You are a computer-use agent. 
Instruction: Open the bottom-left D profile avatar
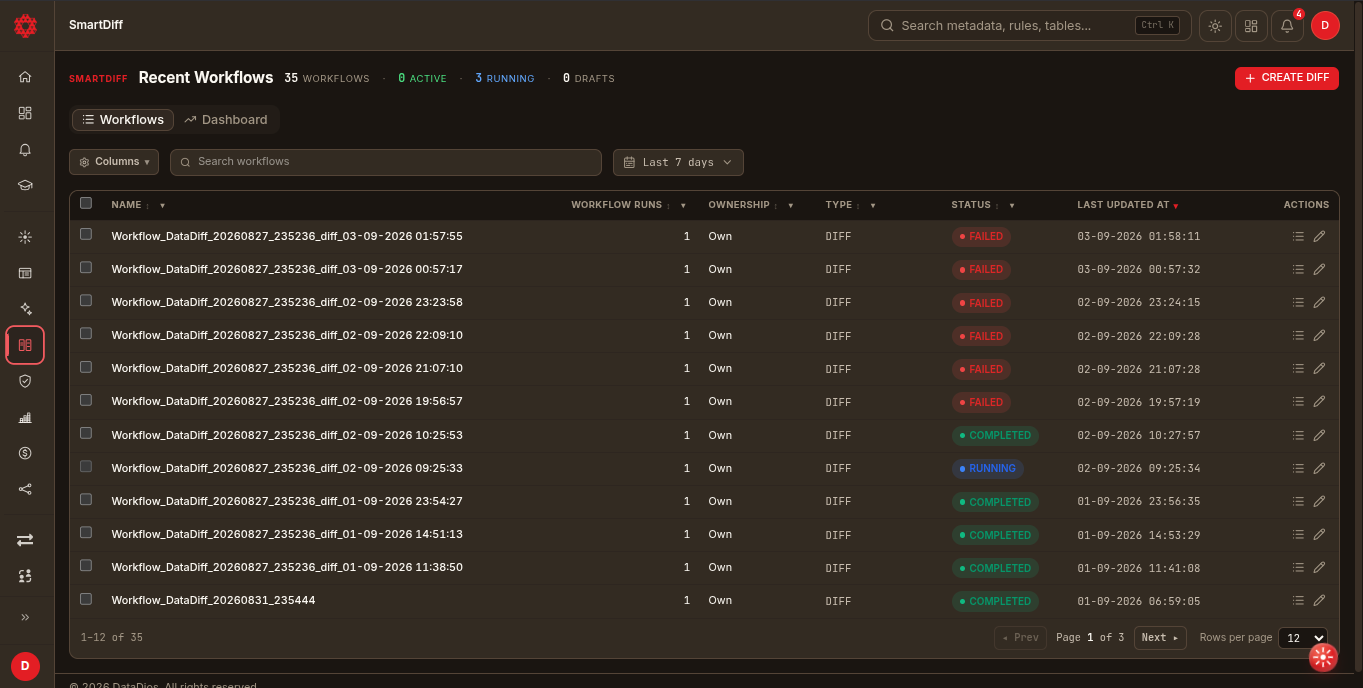pos(25,666)
